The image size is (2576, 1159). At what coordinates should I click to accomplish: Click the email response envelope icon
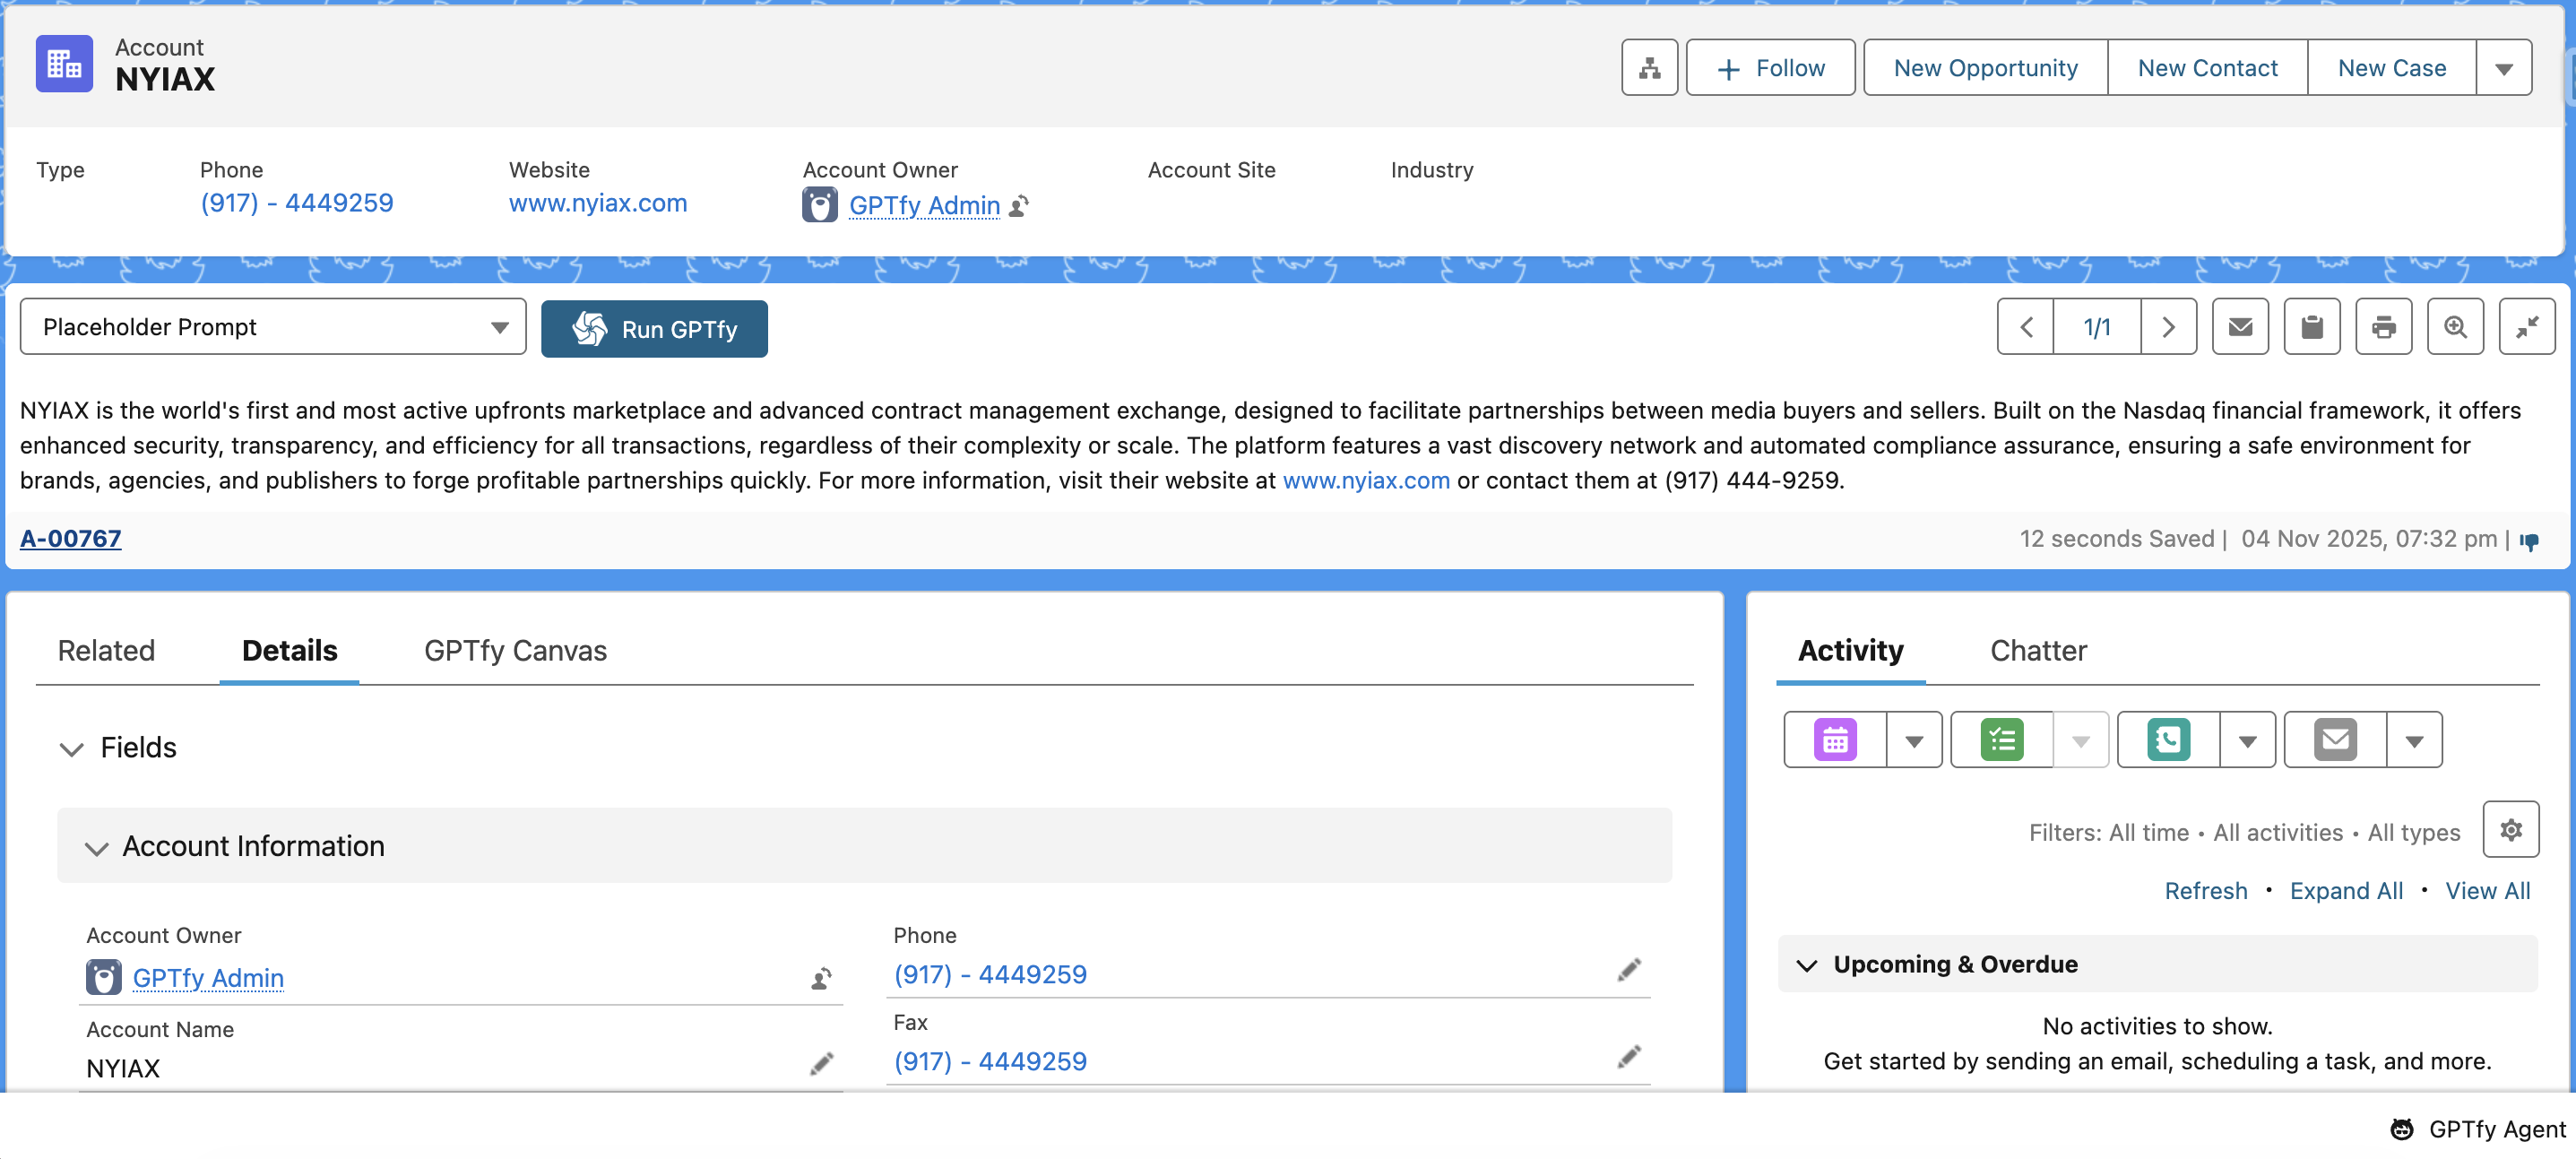click(2240, 327)
